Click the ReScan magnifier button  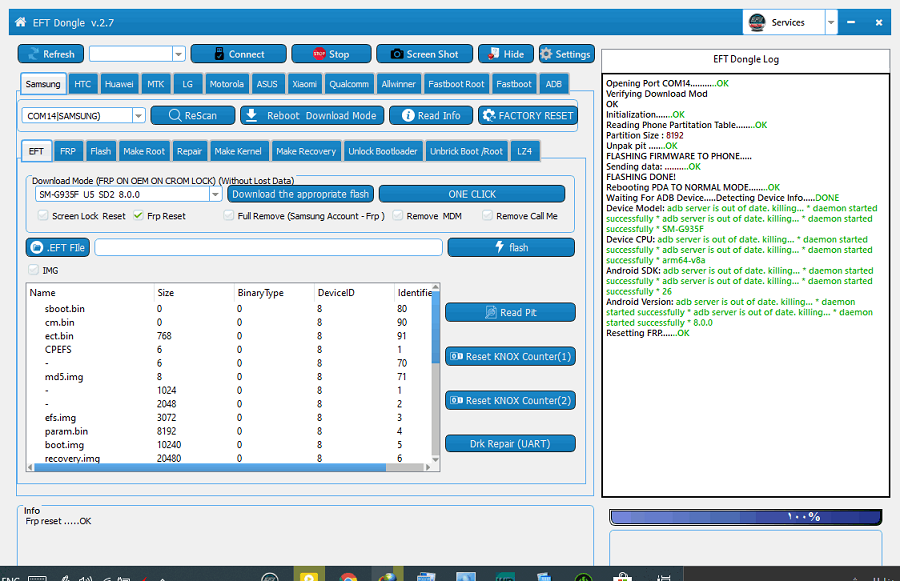pyautogui.click(x=193, y=115)
